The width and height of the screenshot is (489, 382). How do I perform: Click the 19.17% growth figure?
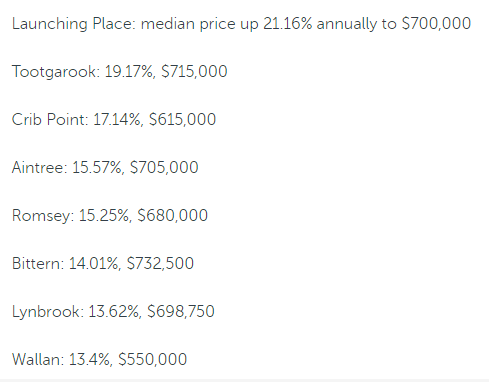(130, 72)
